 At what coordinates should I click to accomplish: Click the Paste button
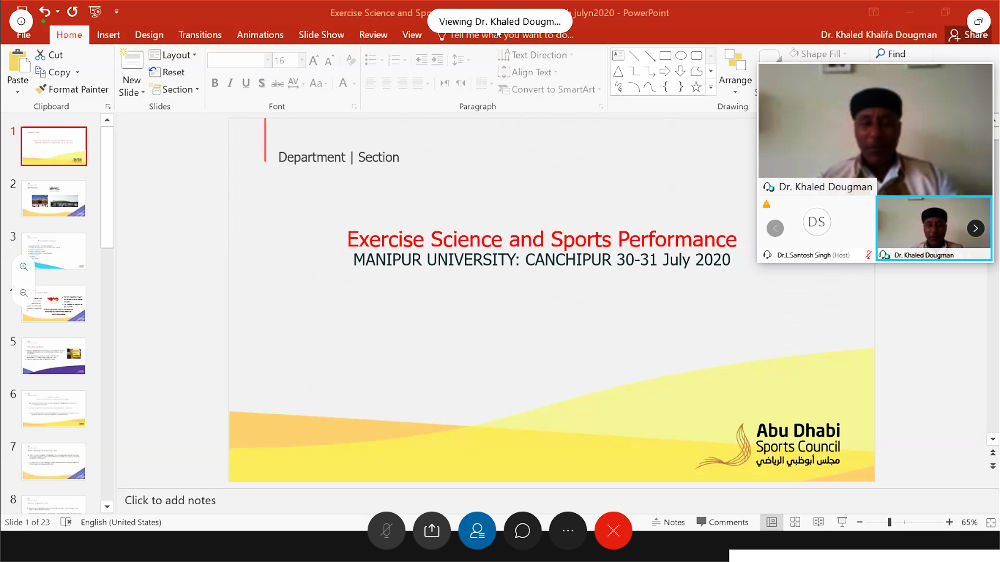click(x=17, y=71)
